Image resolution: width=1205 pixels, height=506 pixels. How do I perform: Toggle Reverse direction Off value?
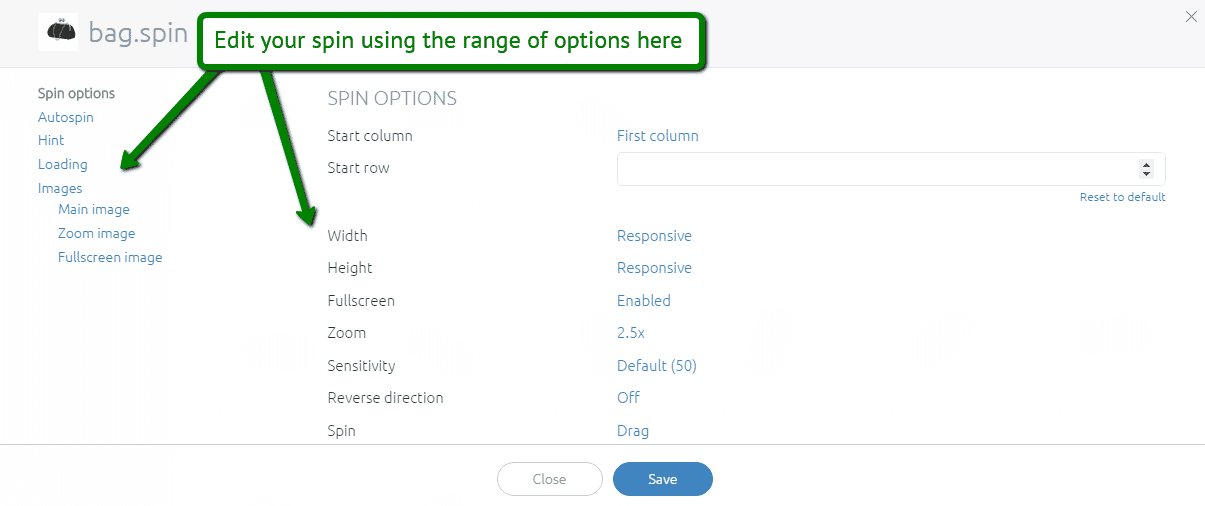tap(628, 397)
